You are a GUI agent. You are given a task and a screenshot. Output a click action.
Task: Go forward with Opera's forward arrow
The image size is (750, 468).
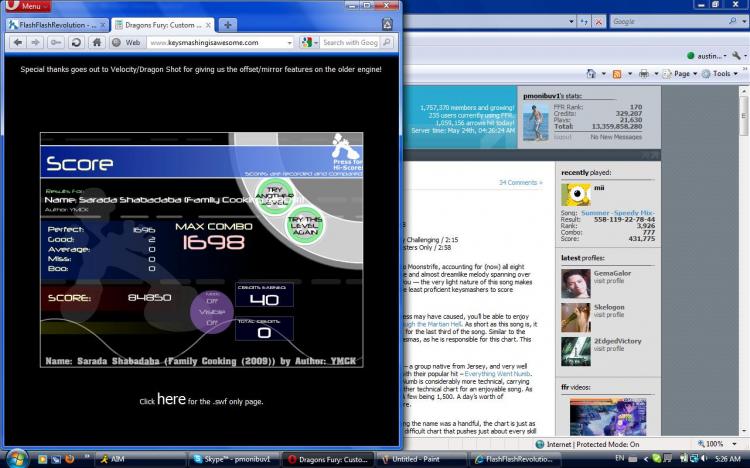[x=35, y=43]
